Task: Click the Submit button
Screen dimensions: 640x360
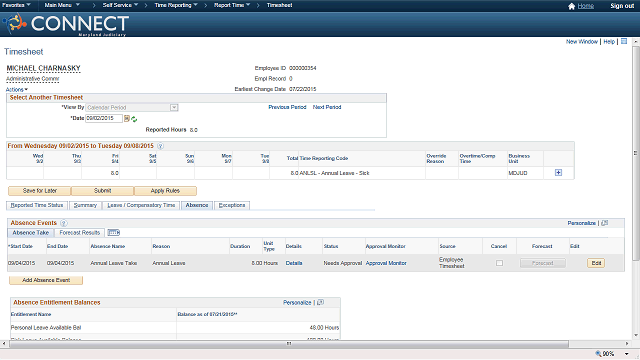Action: pyautogui.click(x=102, y=191)
